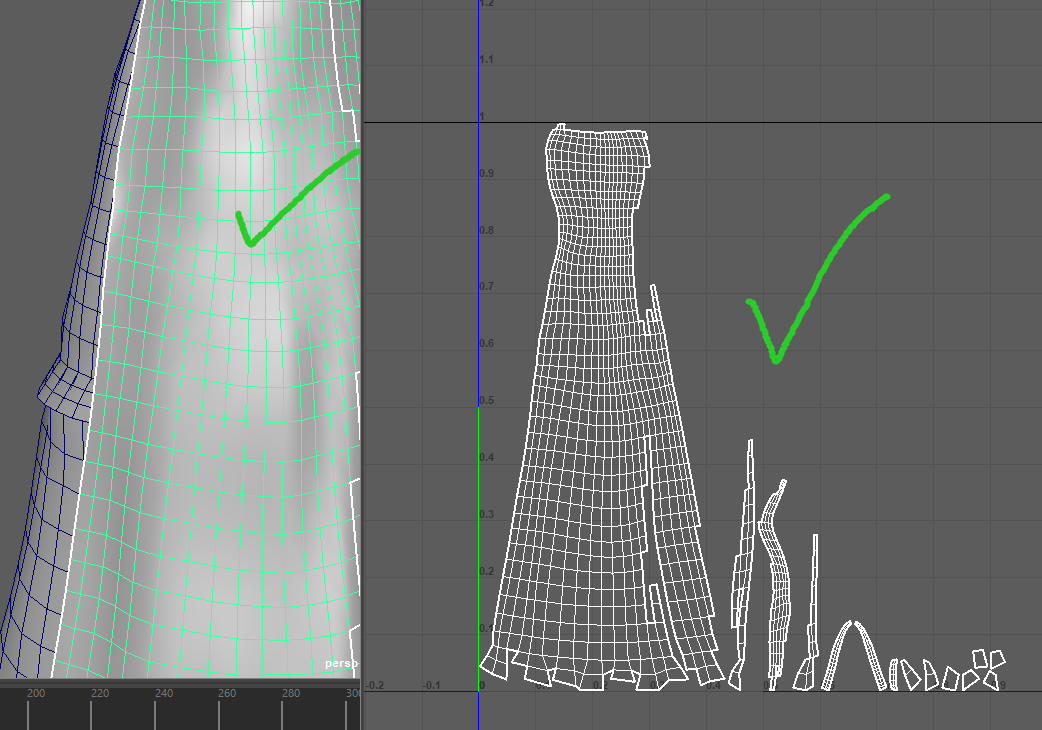Jump to frame 220 on the time slider

[99, 694]
